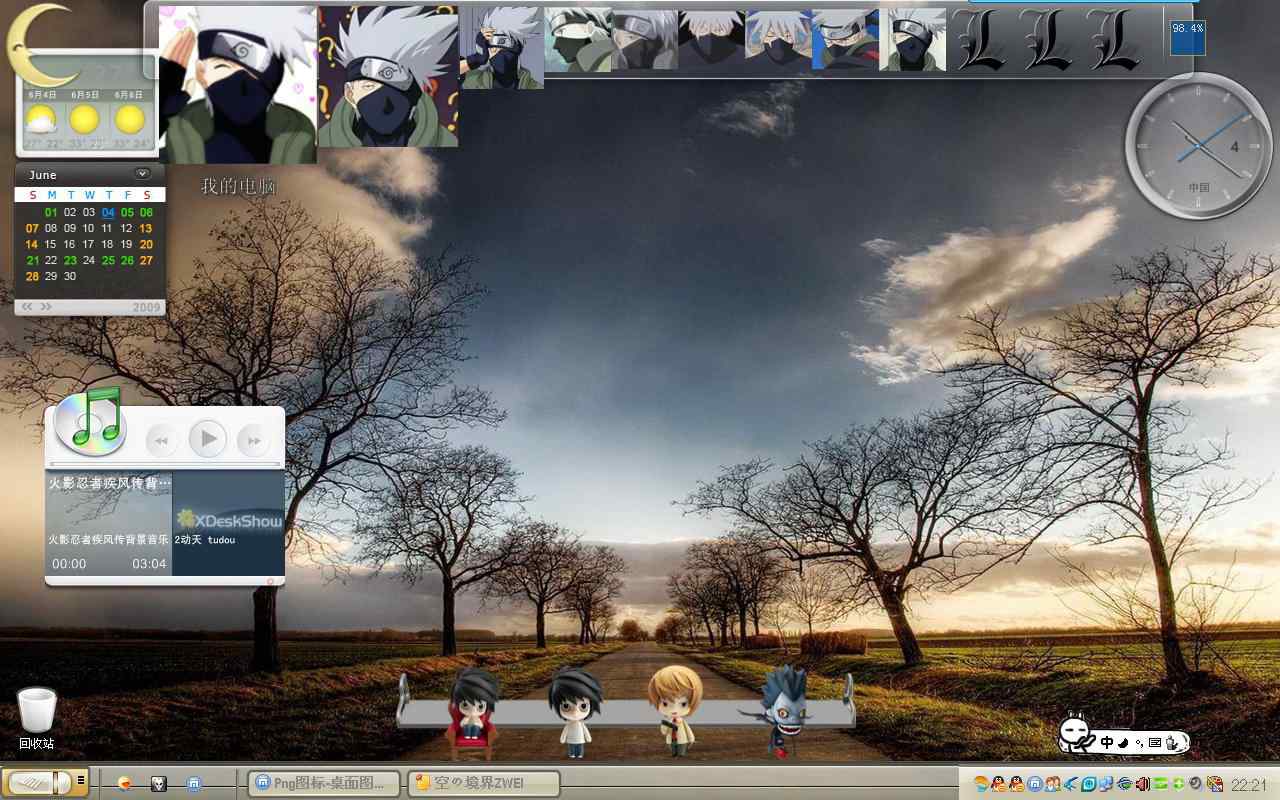
Task: Open the calendar month dropdown arrow beside June
Action: tap(142, 174)
